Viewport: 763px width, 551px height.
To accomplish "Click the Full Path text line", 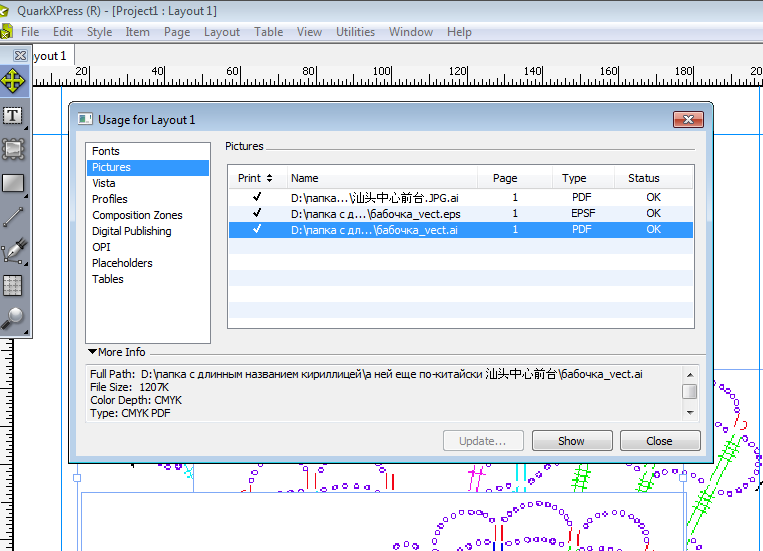I will point(366,374).
